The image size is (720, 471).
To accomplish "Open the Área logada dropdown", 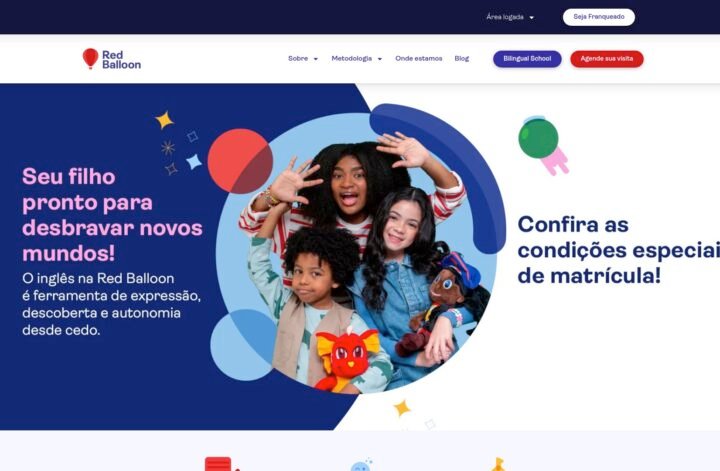I will pos(510,17).
